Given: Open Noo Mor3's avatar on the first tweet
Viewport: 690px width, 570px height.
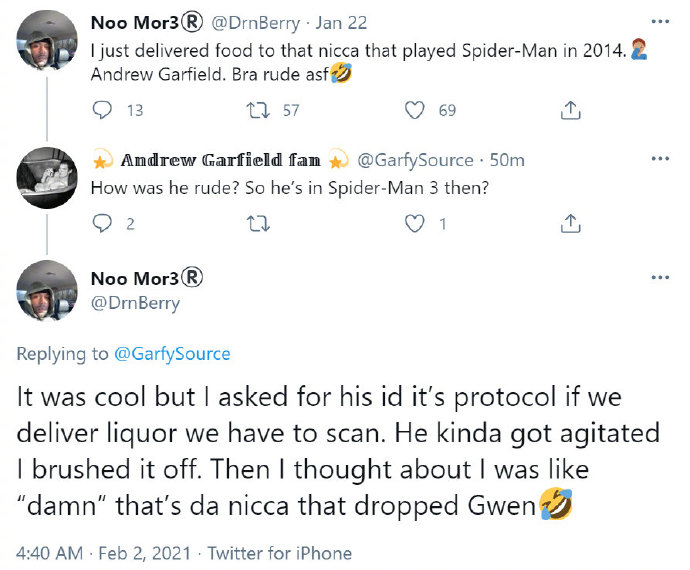Looking at the screenshot, I should (x=48, y=41).
